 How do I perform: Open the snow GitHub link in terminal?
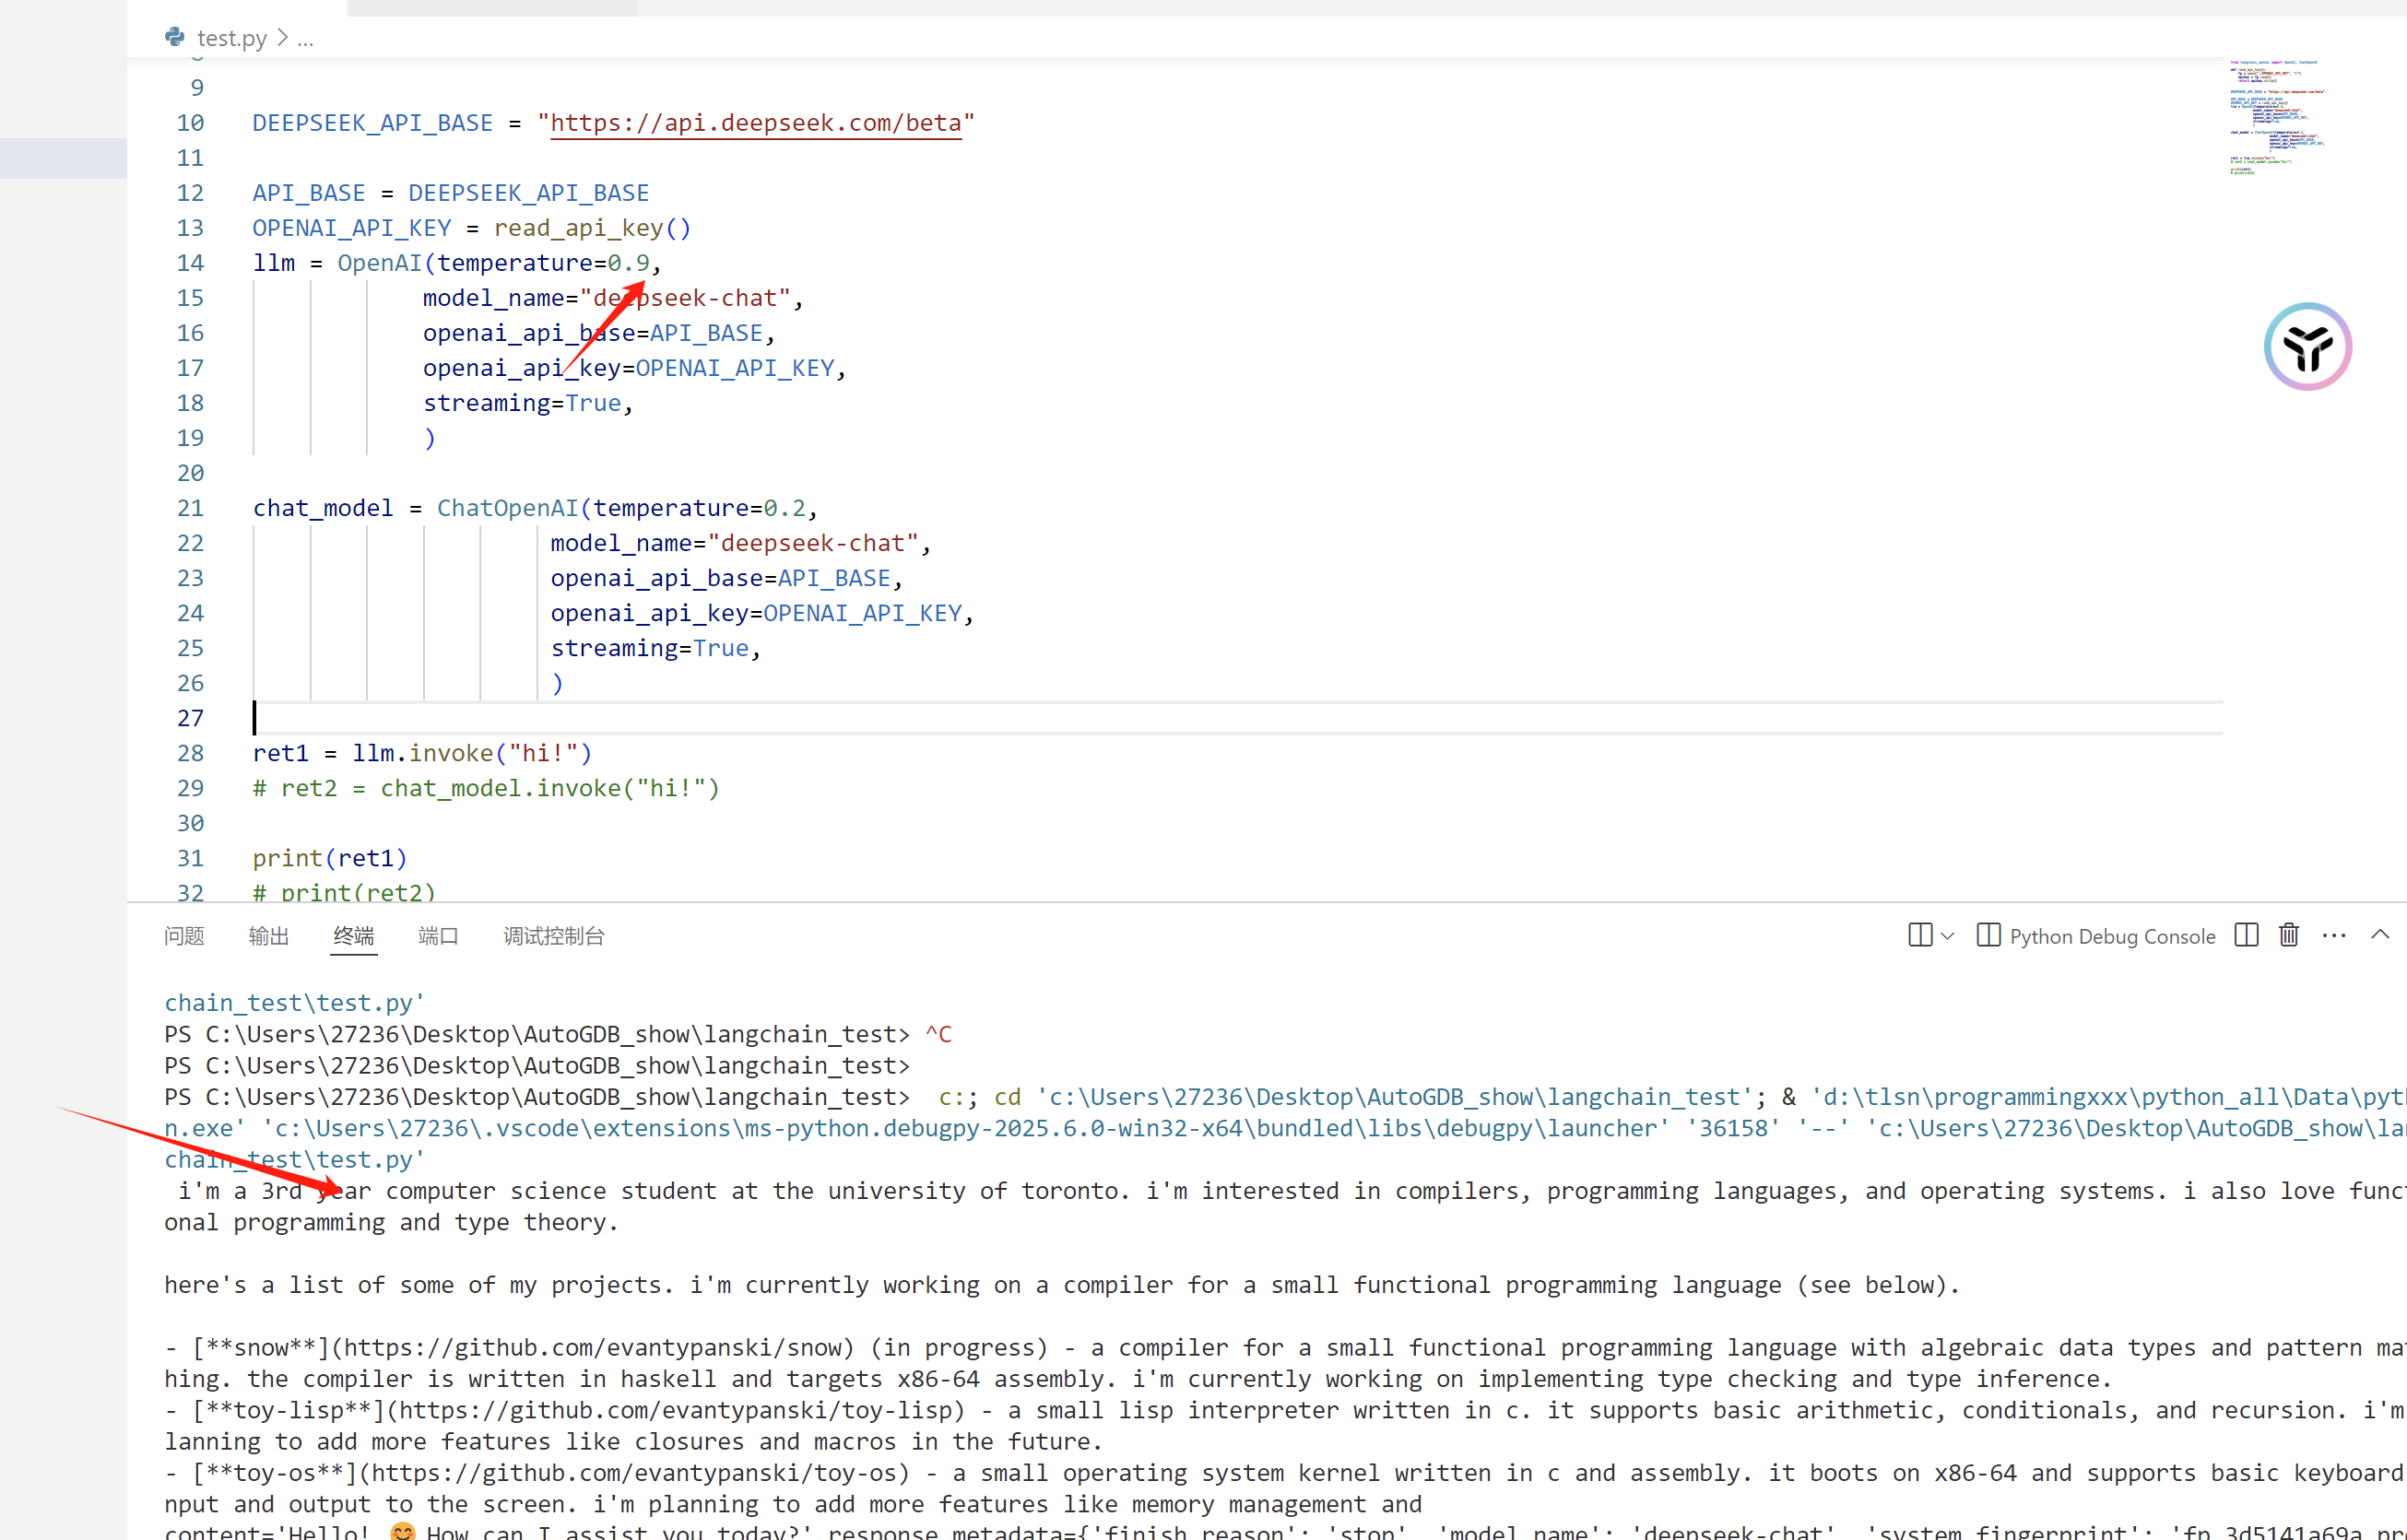tap(598, 1347)
